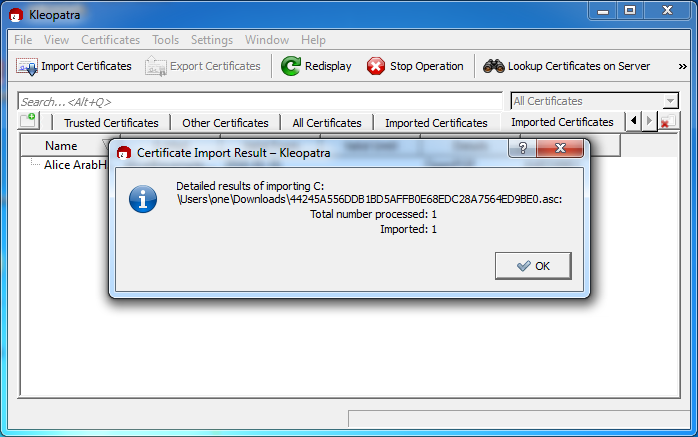Open the View menu
Image resolution: width=698 pixels, height=437 pixels.
[57, 40]
